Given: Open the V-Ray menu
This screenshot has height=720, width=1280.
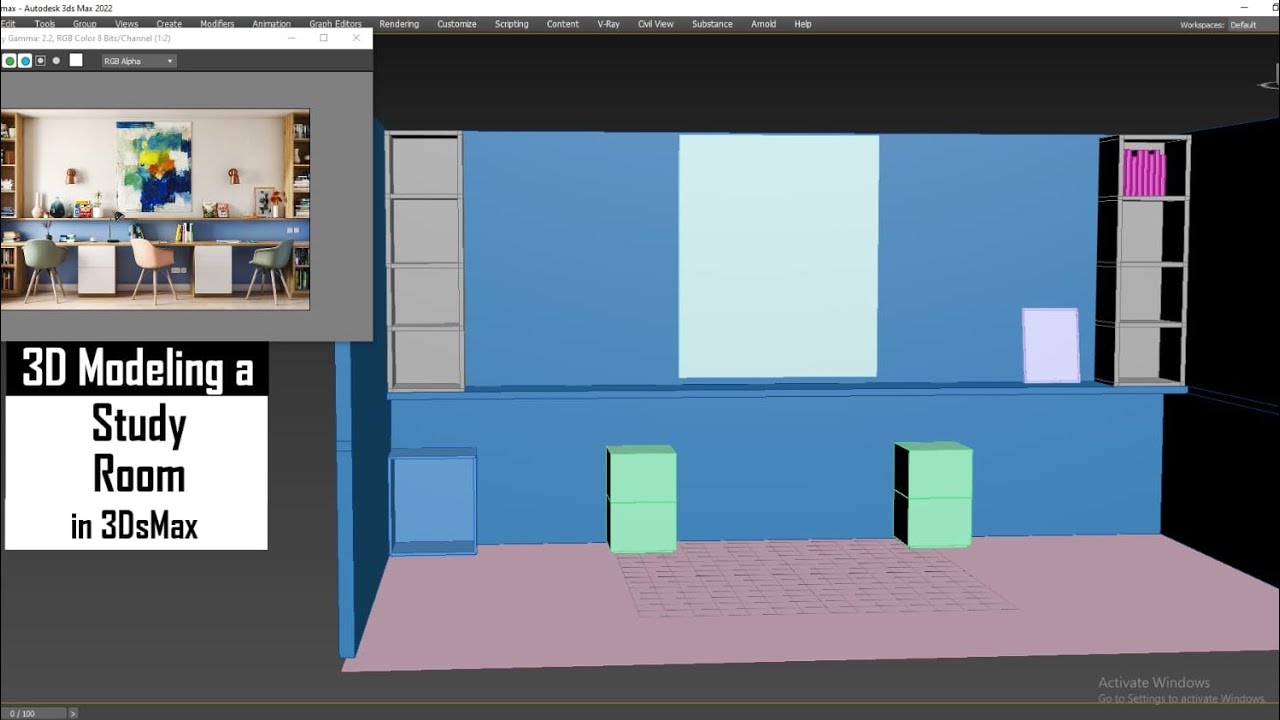Looking at the screenshot, I should coord(609,24).
